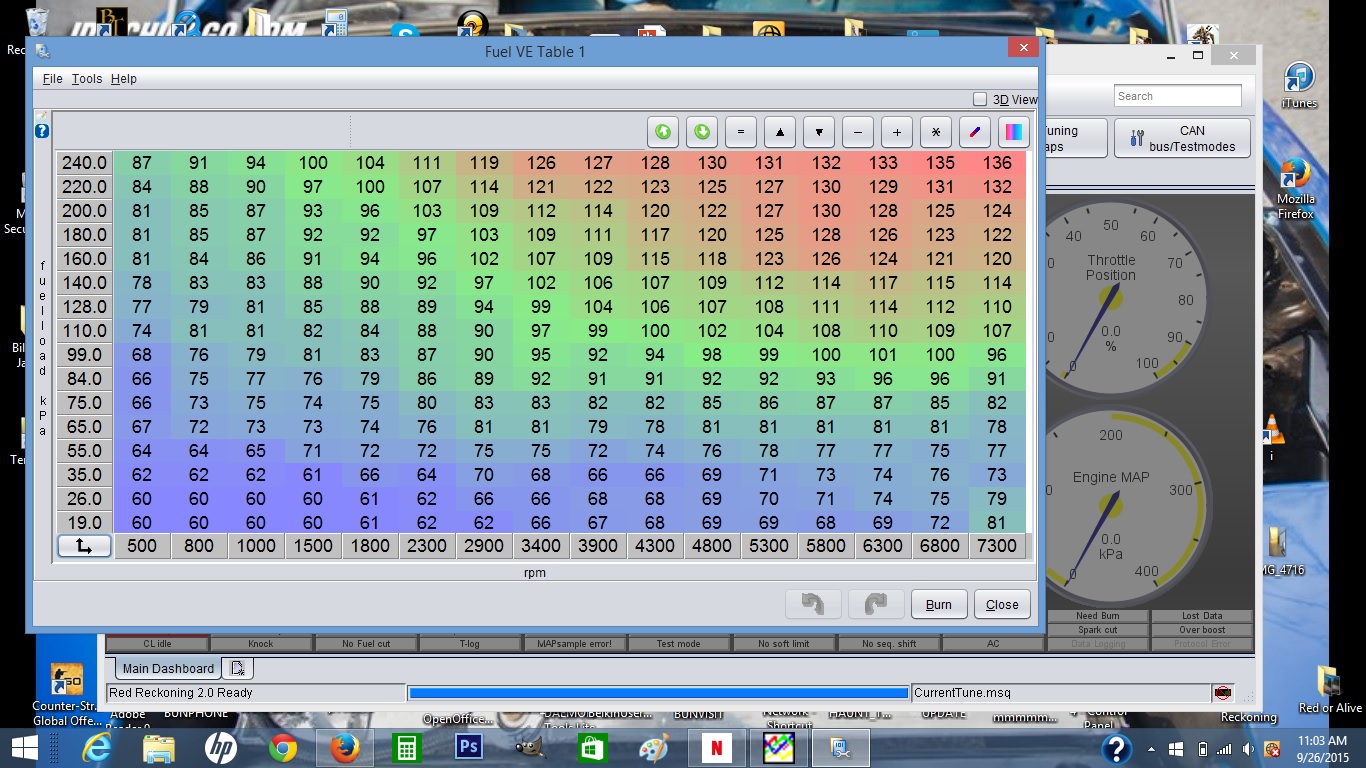This screenshot has width=1366, height=768.
Task: Switch to the Main Dashboard tab
Action: [x=168, y=668]
